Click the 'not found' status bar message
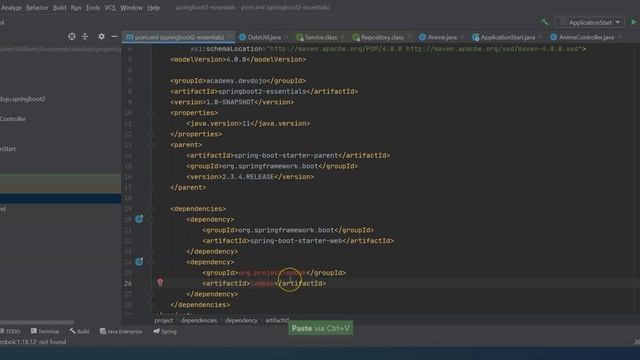 (33, 342)
